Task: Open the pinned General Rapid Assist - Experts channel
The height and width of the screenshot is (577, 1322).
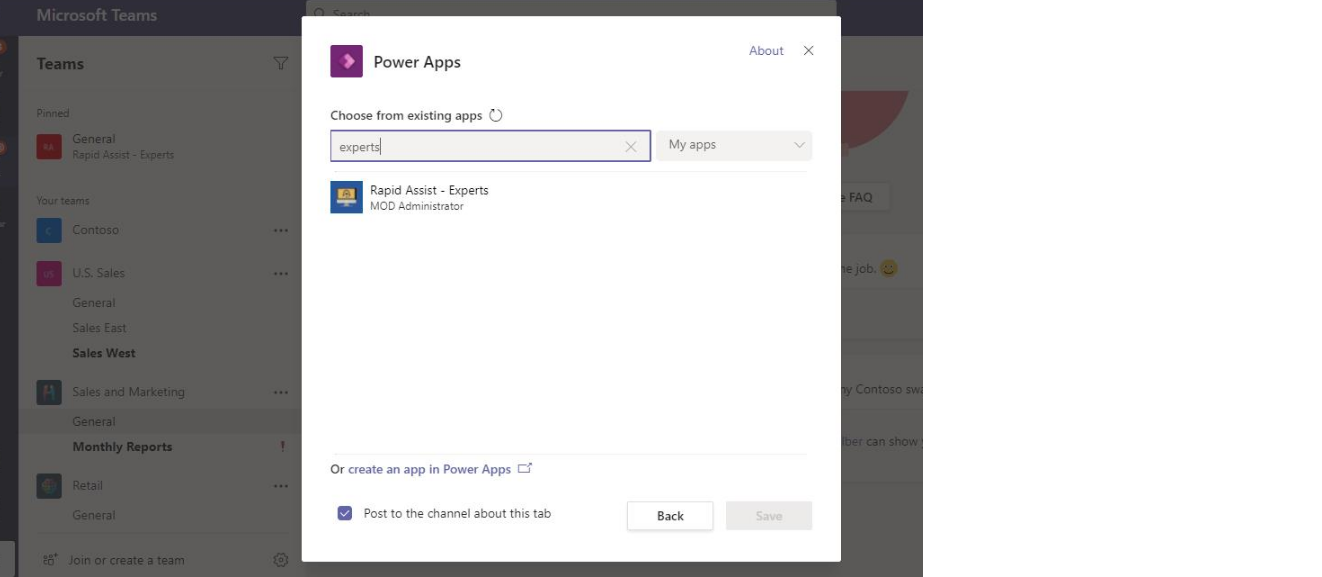Action: point(160,147)
